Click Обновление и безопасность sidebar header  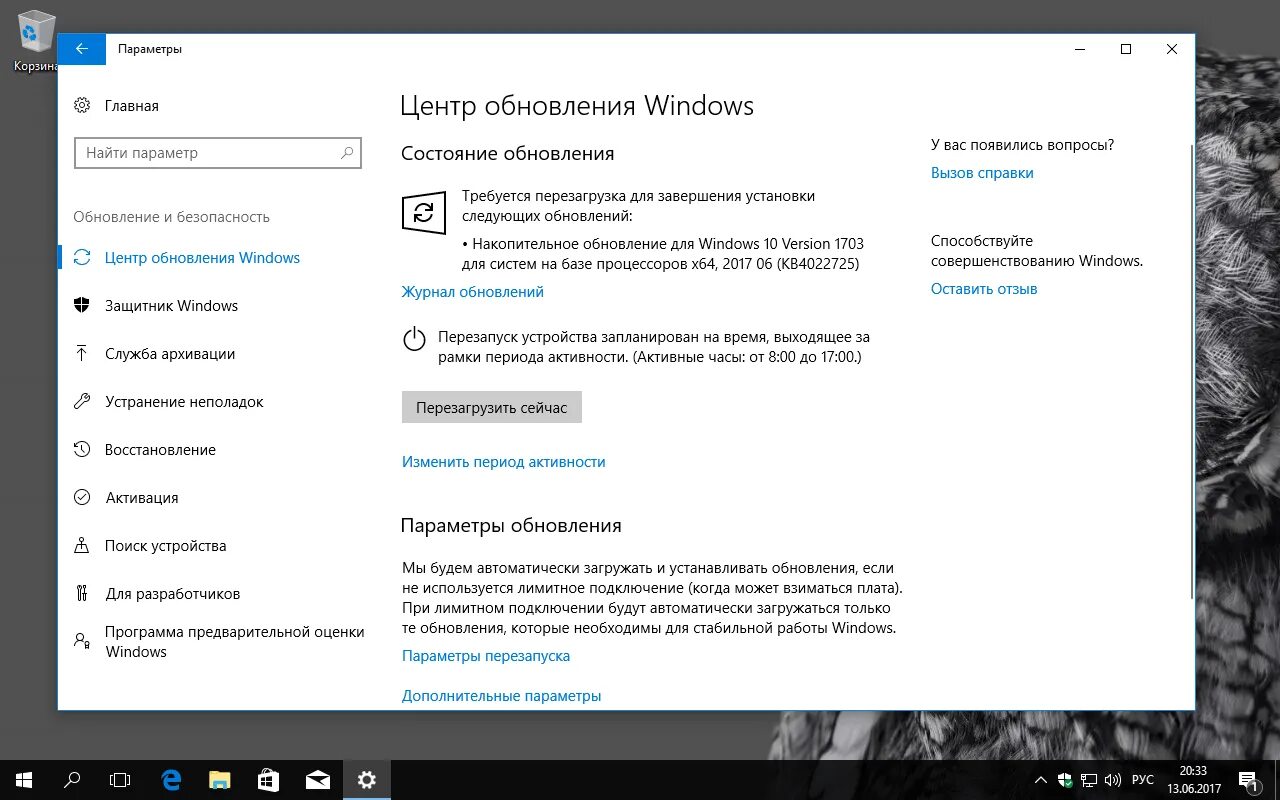(172, 217)
